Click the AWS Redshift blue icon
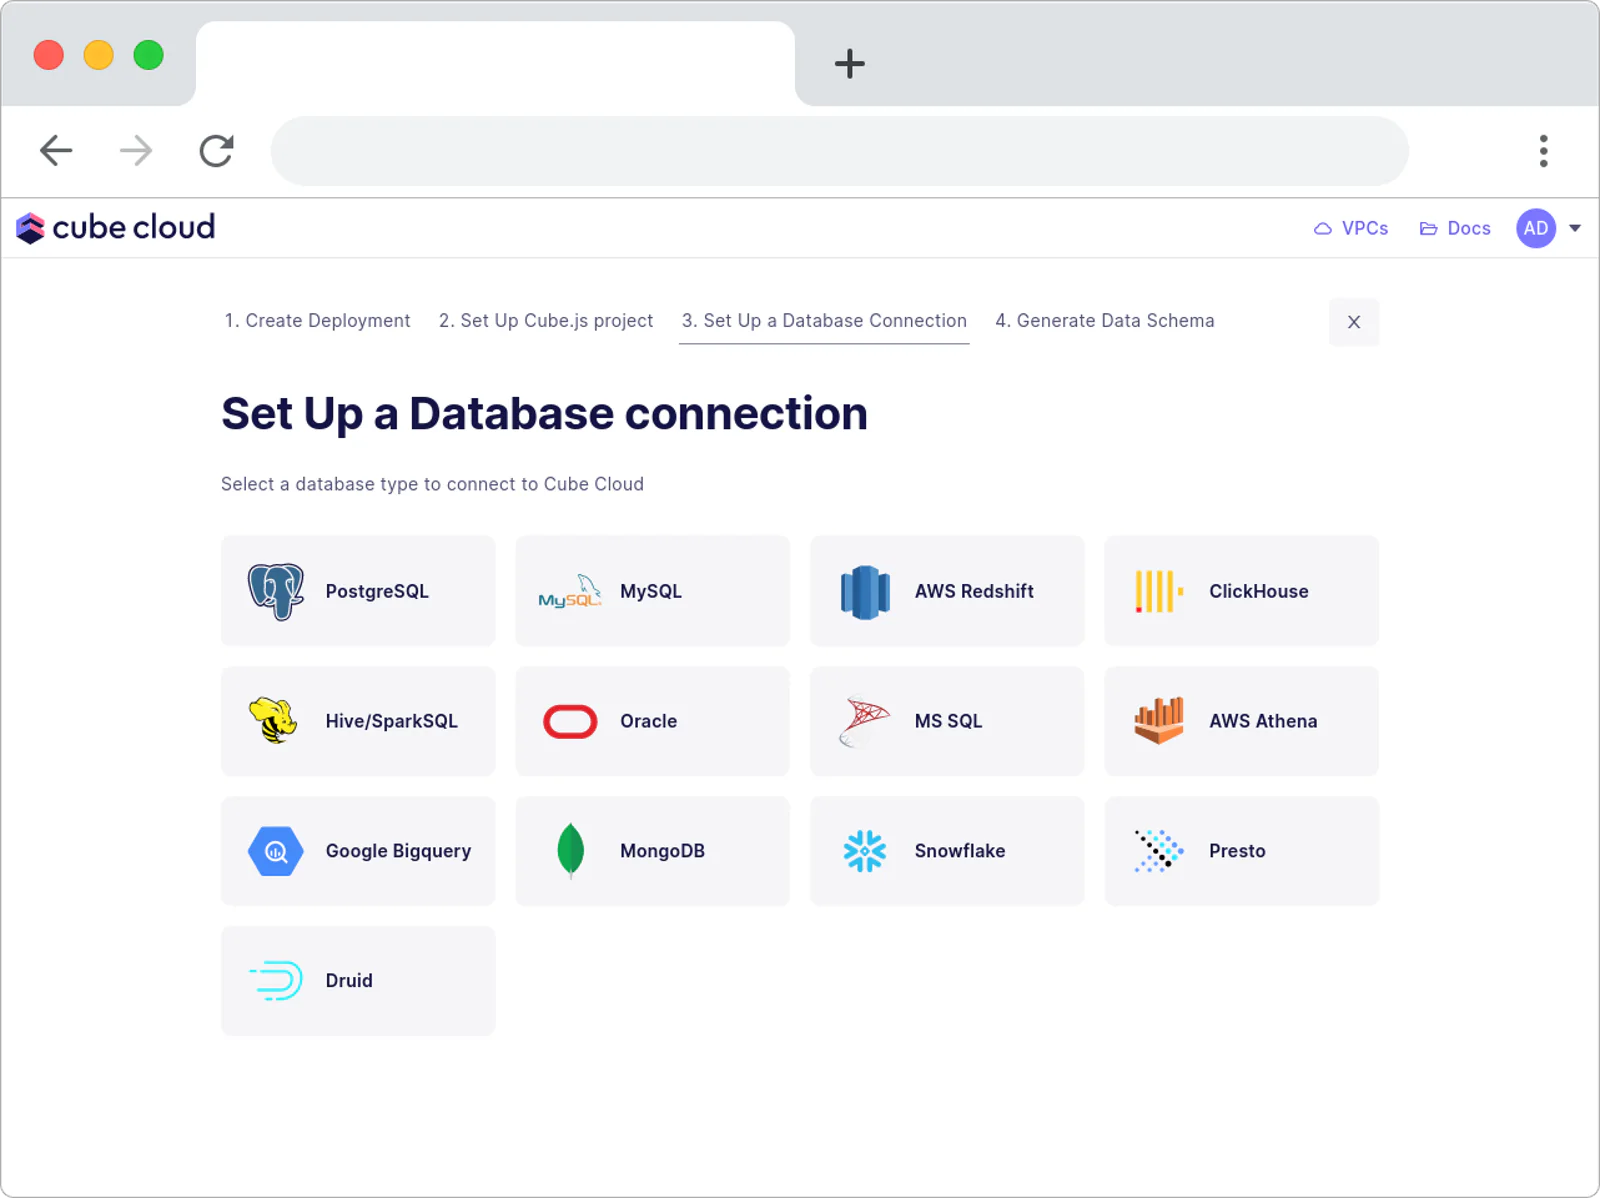 point(865,592)
